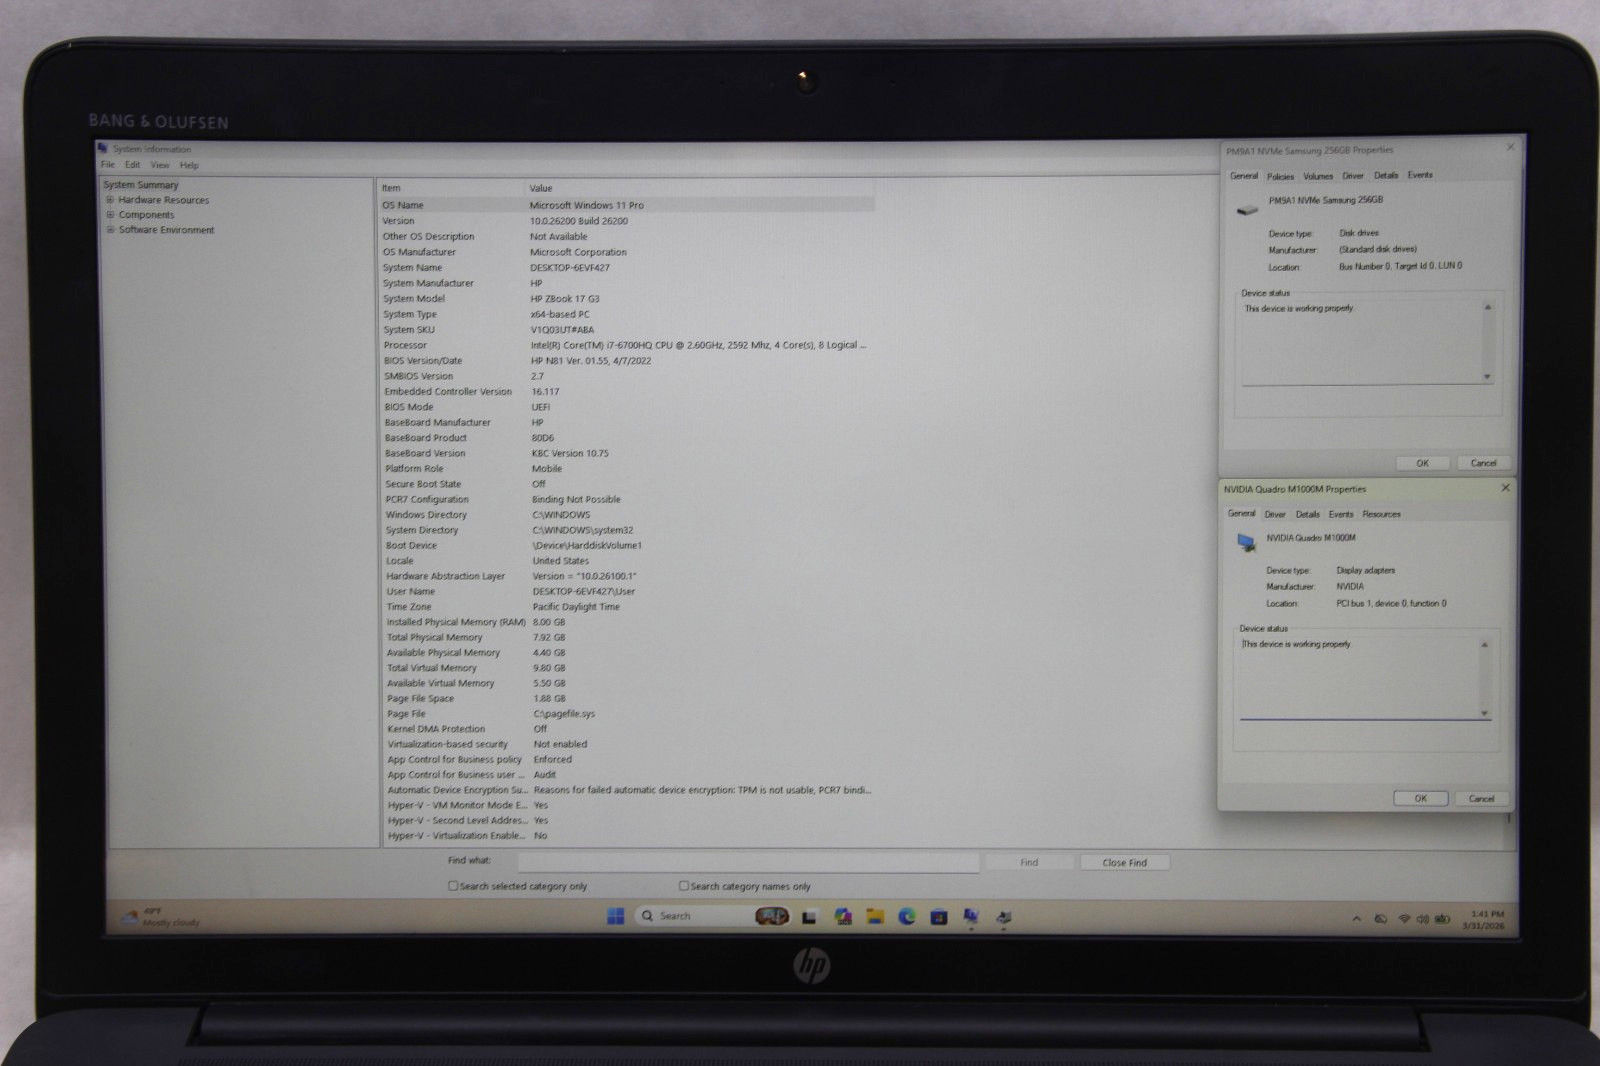Expand the Components tree node
This screenshot has width=1600, height=1066.
(110, 215)
